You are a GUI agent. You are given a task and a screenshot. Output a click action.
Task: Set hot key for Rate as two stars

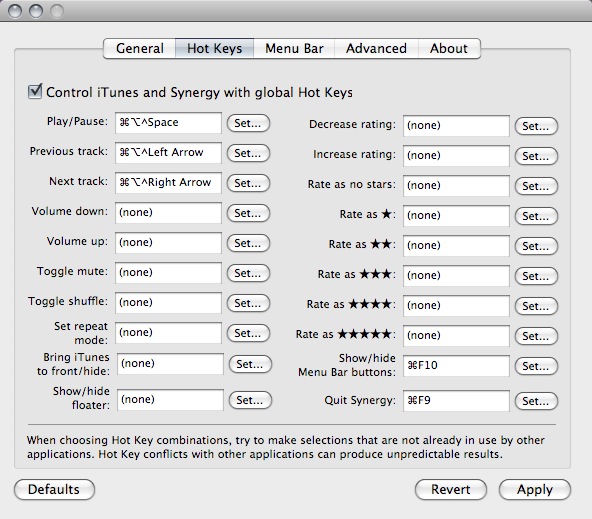tap(536, 246)
